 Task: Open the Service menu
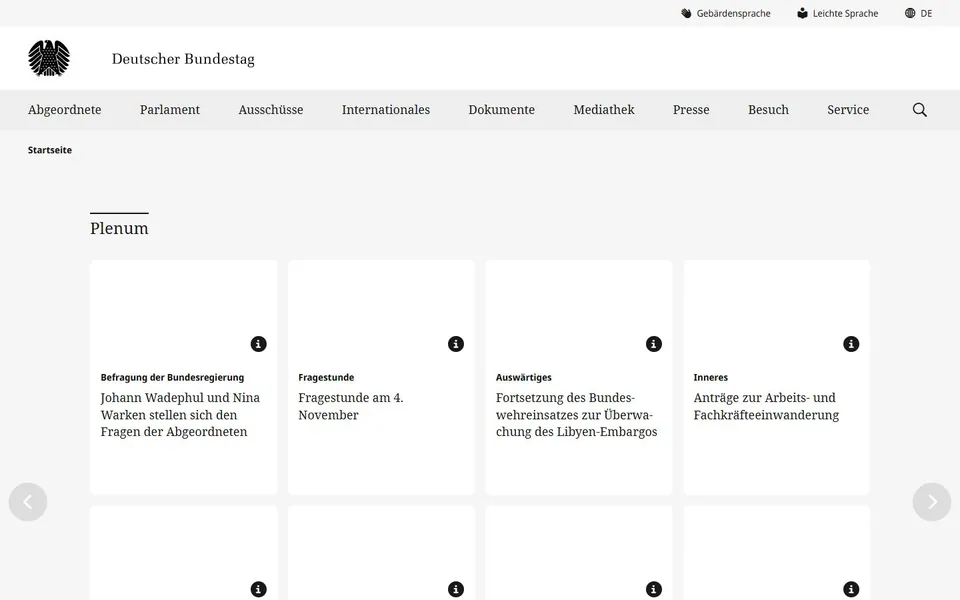click(x=848, y=110)
